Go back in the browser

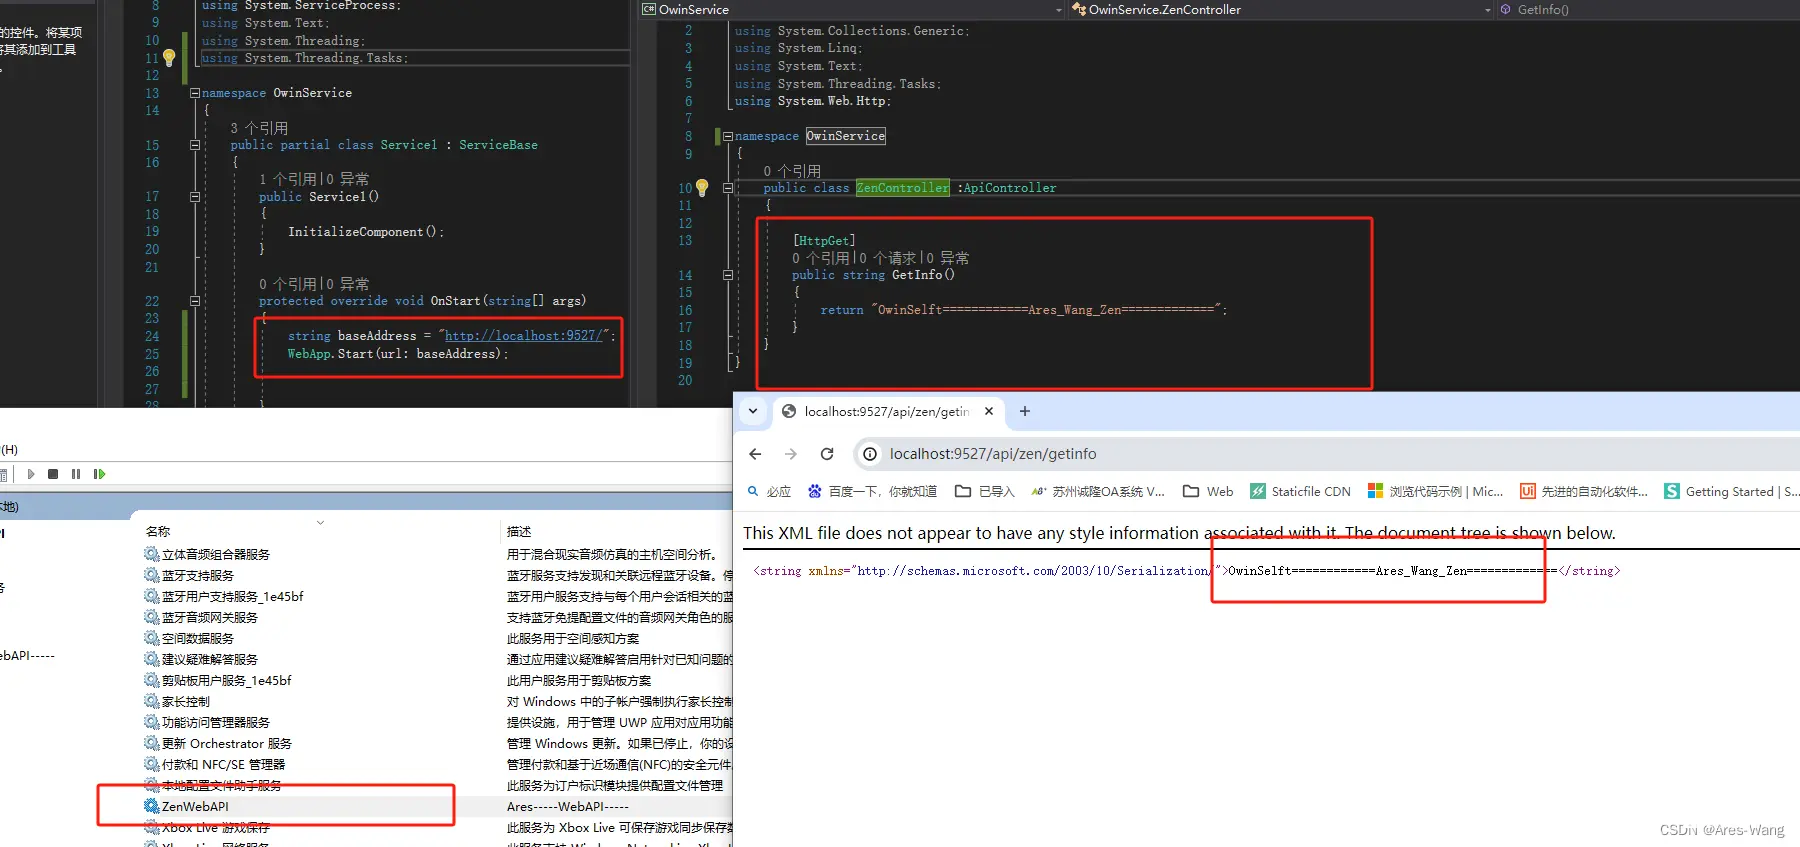click(x=755, y=454)
